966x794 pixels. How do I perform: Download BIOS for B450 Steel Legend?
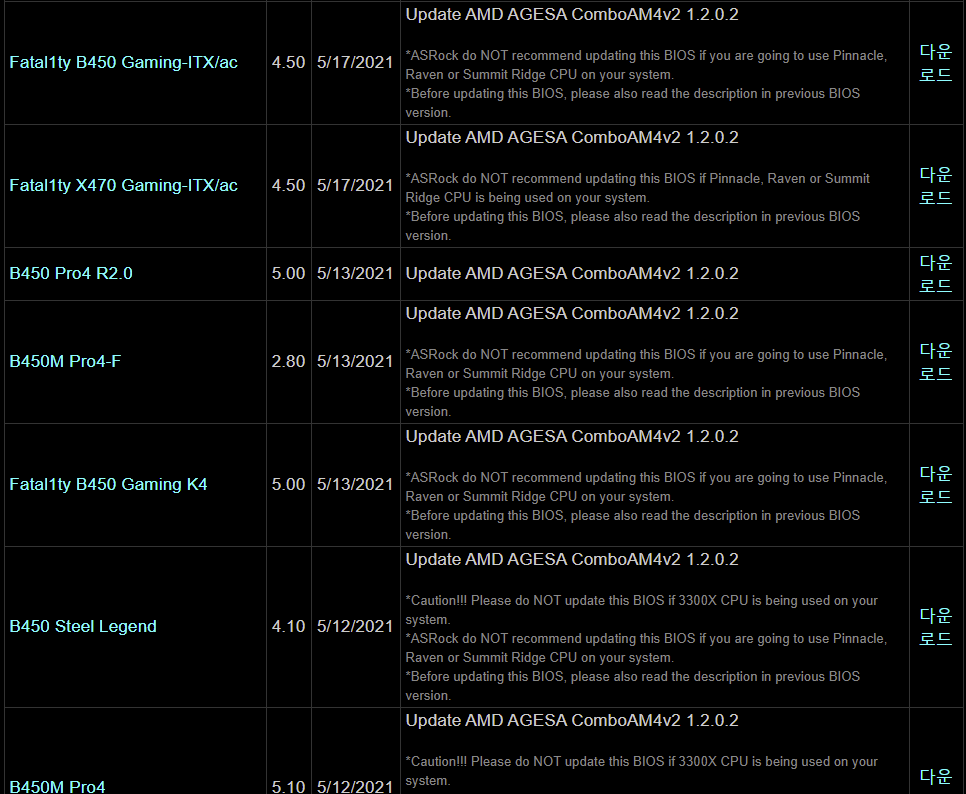[935, 627]
